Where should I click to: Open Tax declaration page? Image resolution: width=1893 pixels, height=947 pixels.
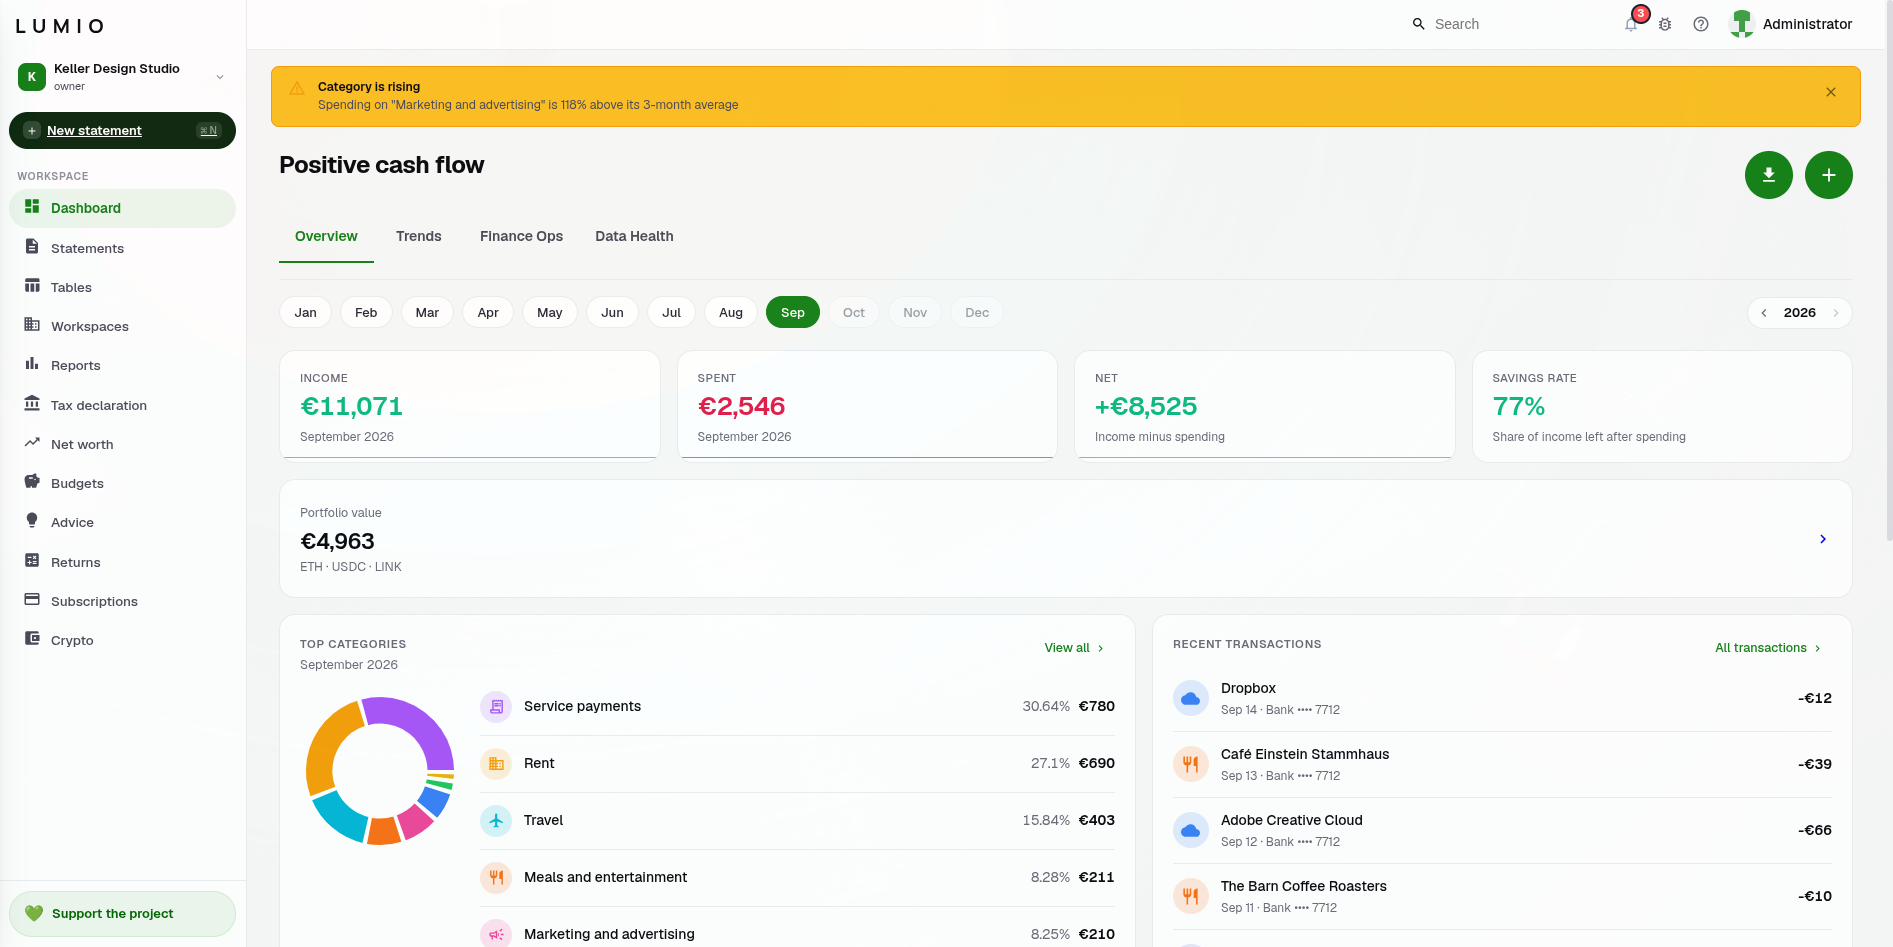click(x=122, y=405)
